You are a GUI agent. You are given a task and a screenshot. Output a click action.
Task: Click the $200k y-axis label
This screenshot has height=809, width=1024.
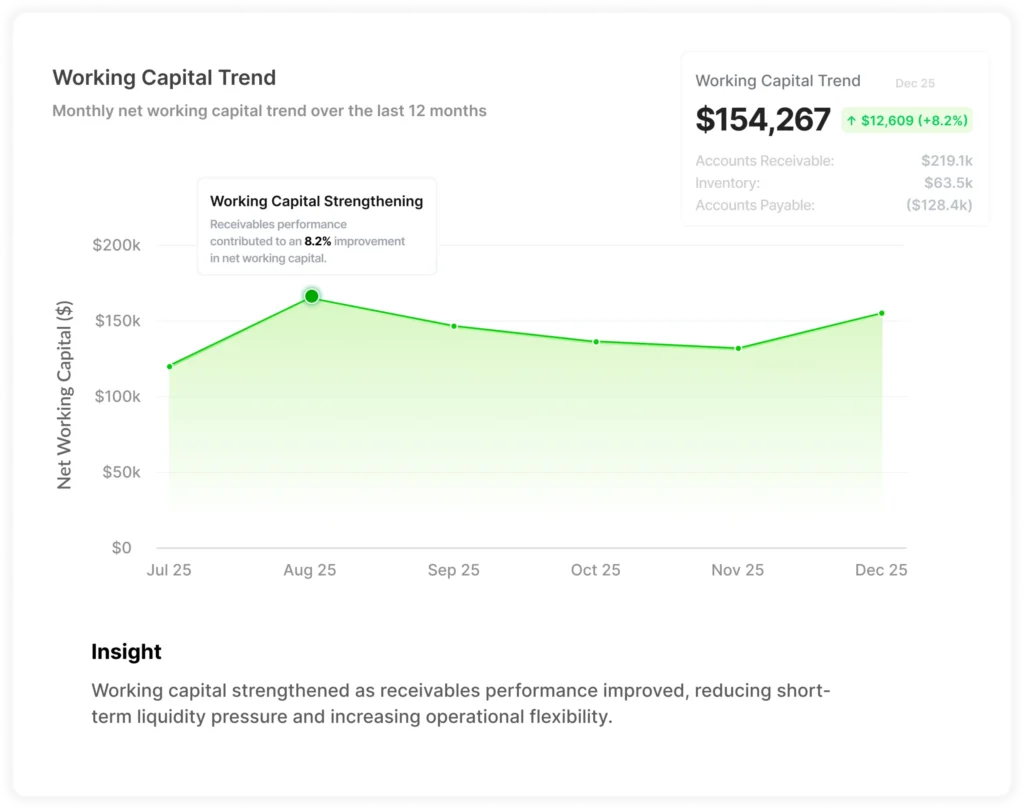[116, 246]
